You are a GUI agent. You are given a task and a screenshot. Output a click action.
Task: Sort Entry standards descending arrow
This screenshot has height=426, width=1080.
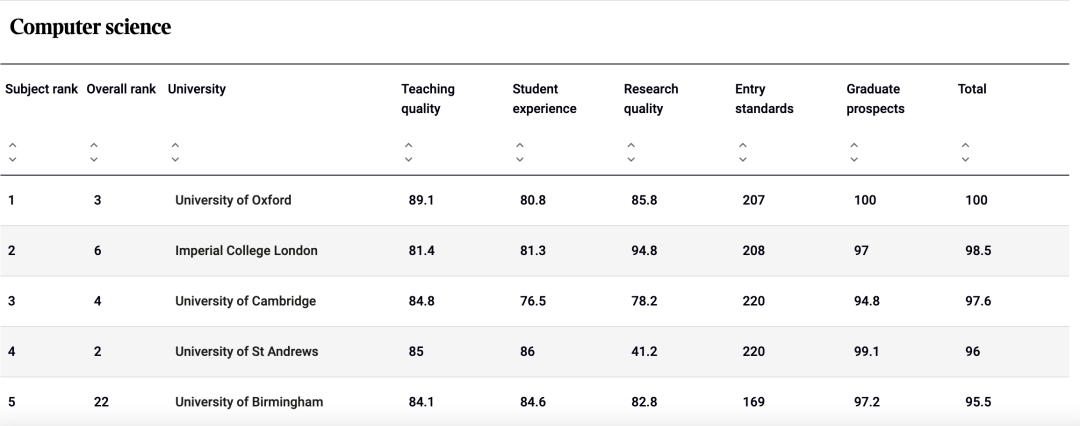[x=742, y=159]
